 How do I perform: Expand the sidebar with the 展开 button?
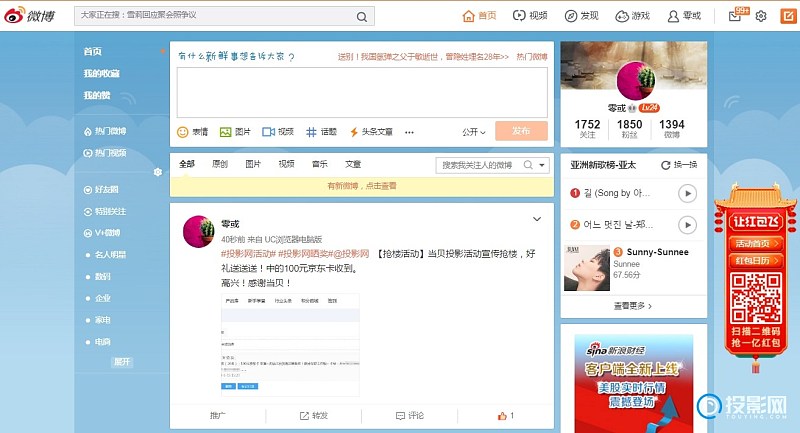[122, 361]
